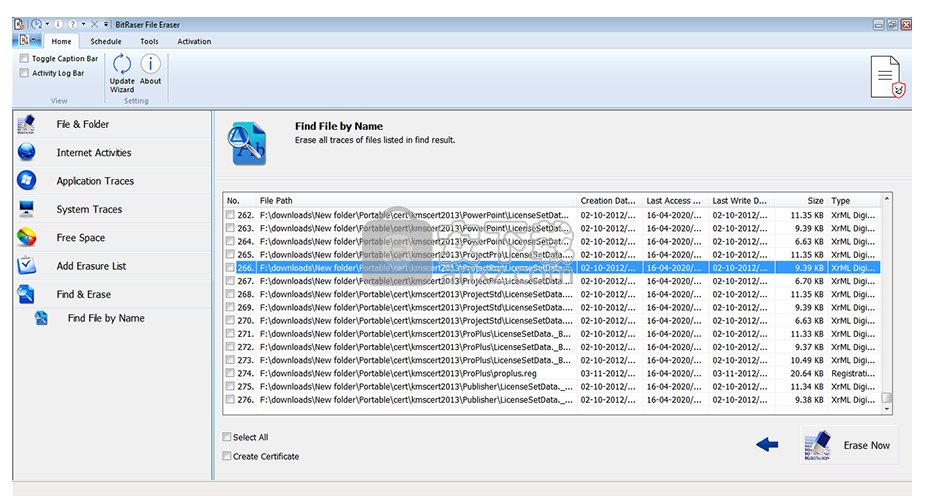Viewport: 940px width, 496px height.
Task: Open the application menu button
Action: point(27,40)
